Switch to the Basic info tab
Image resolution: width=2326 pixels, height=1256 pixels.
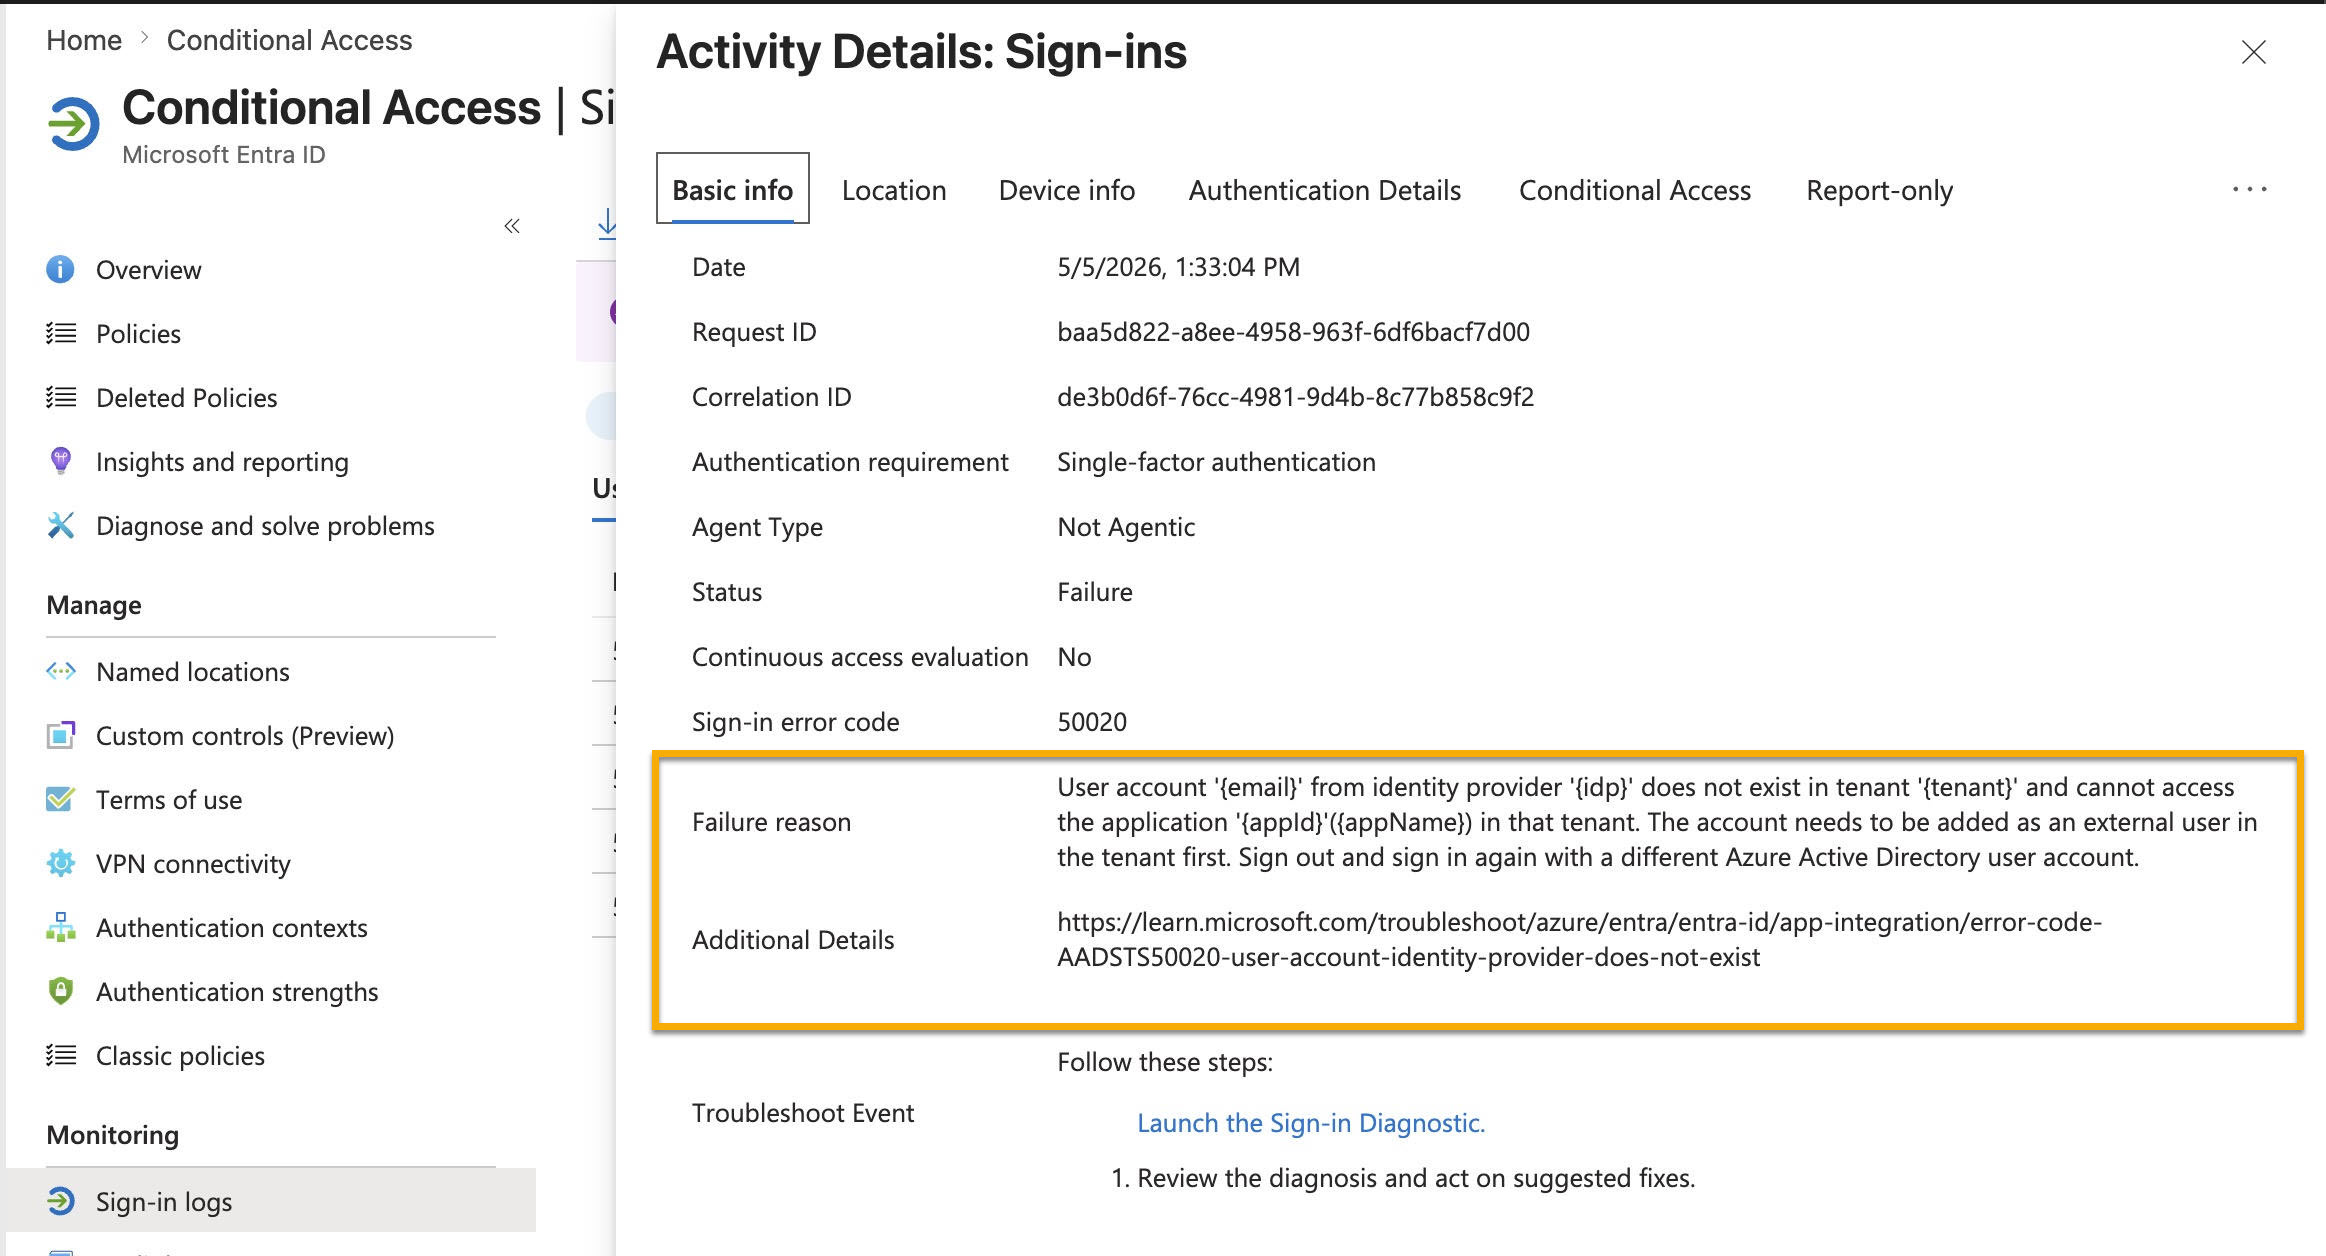coord(732,189)
